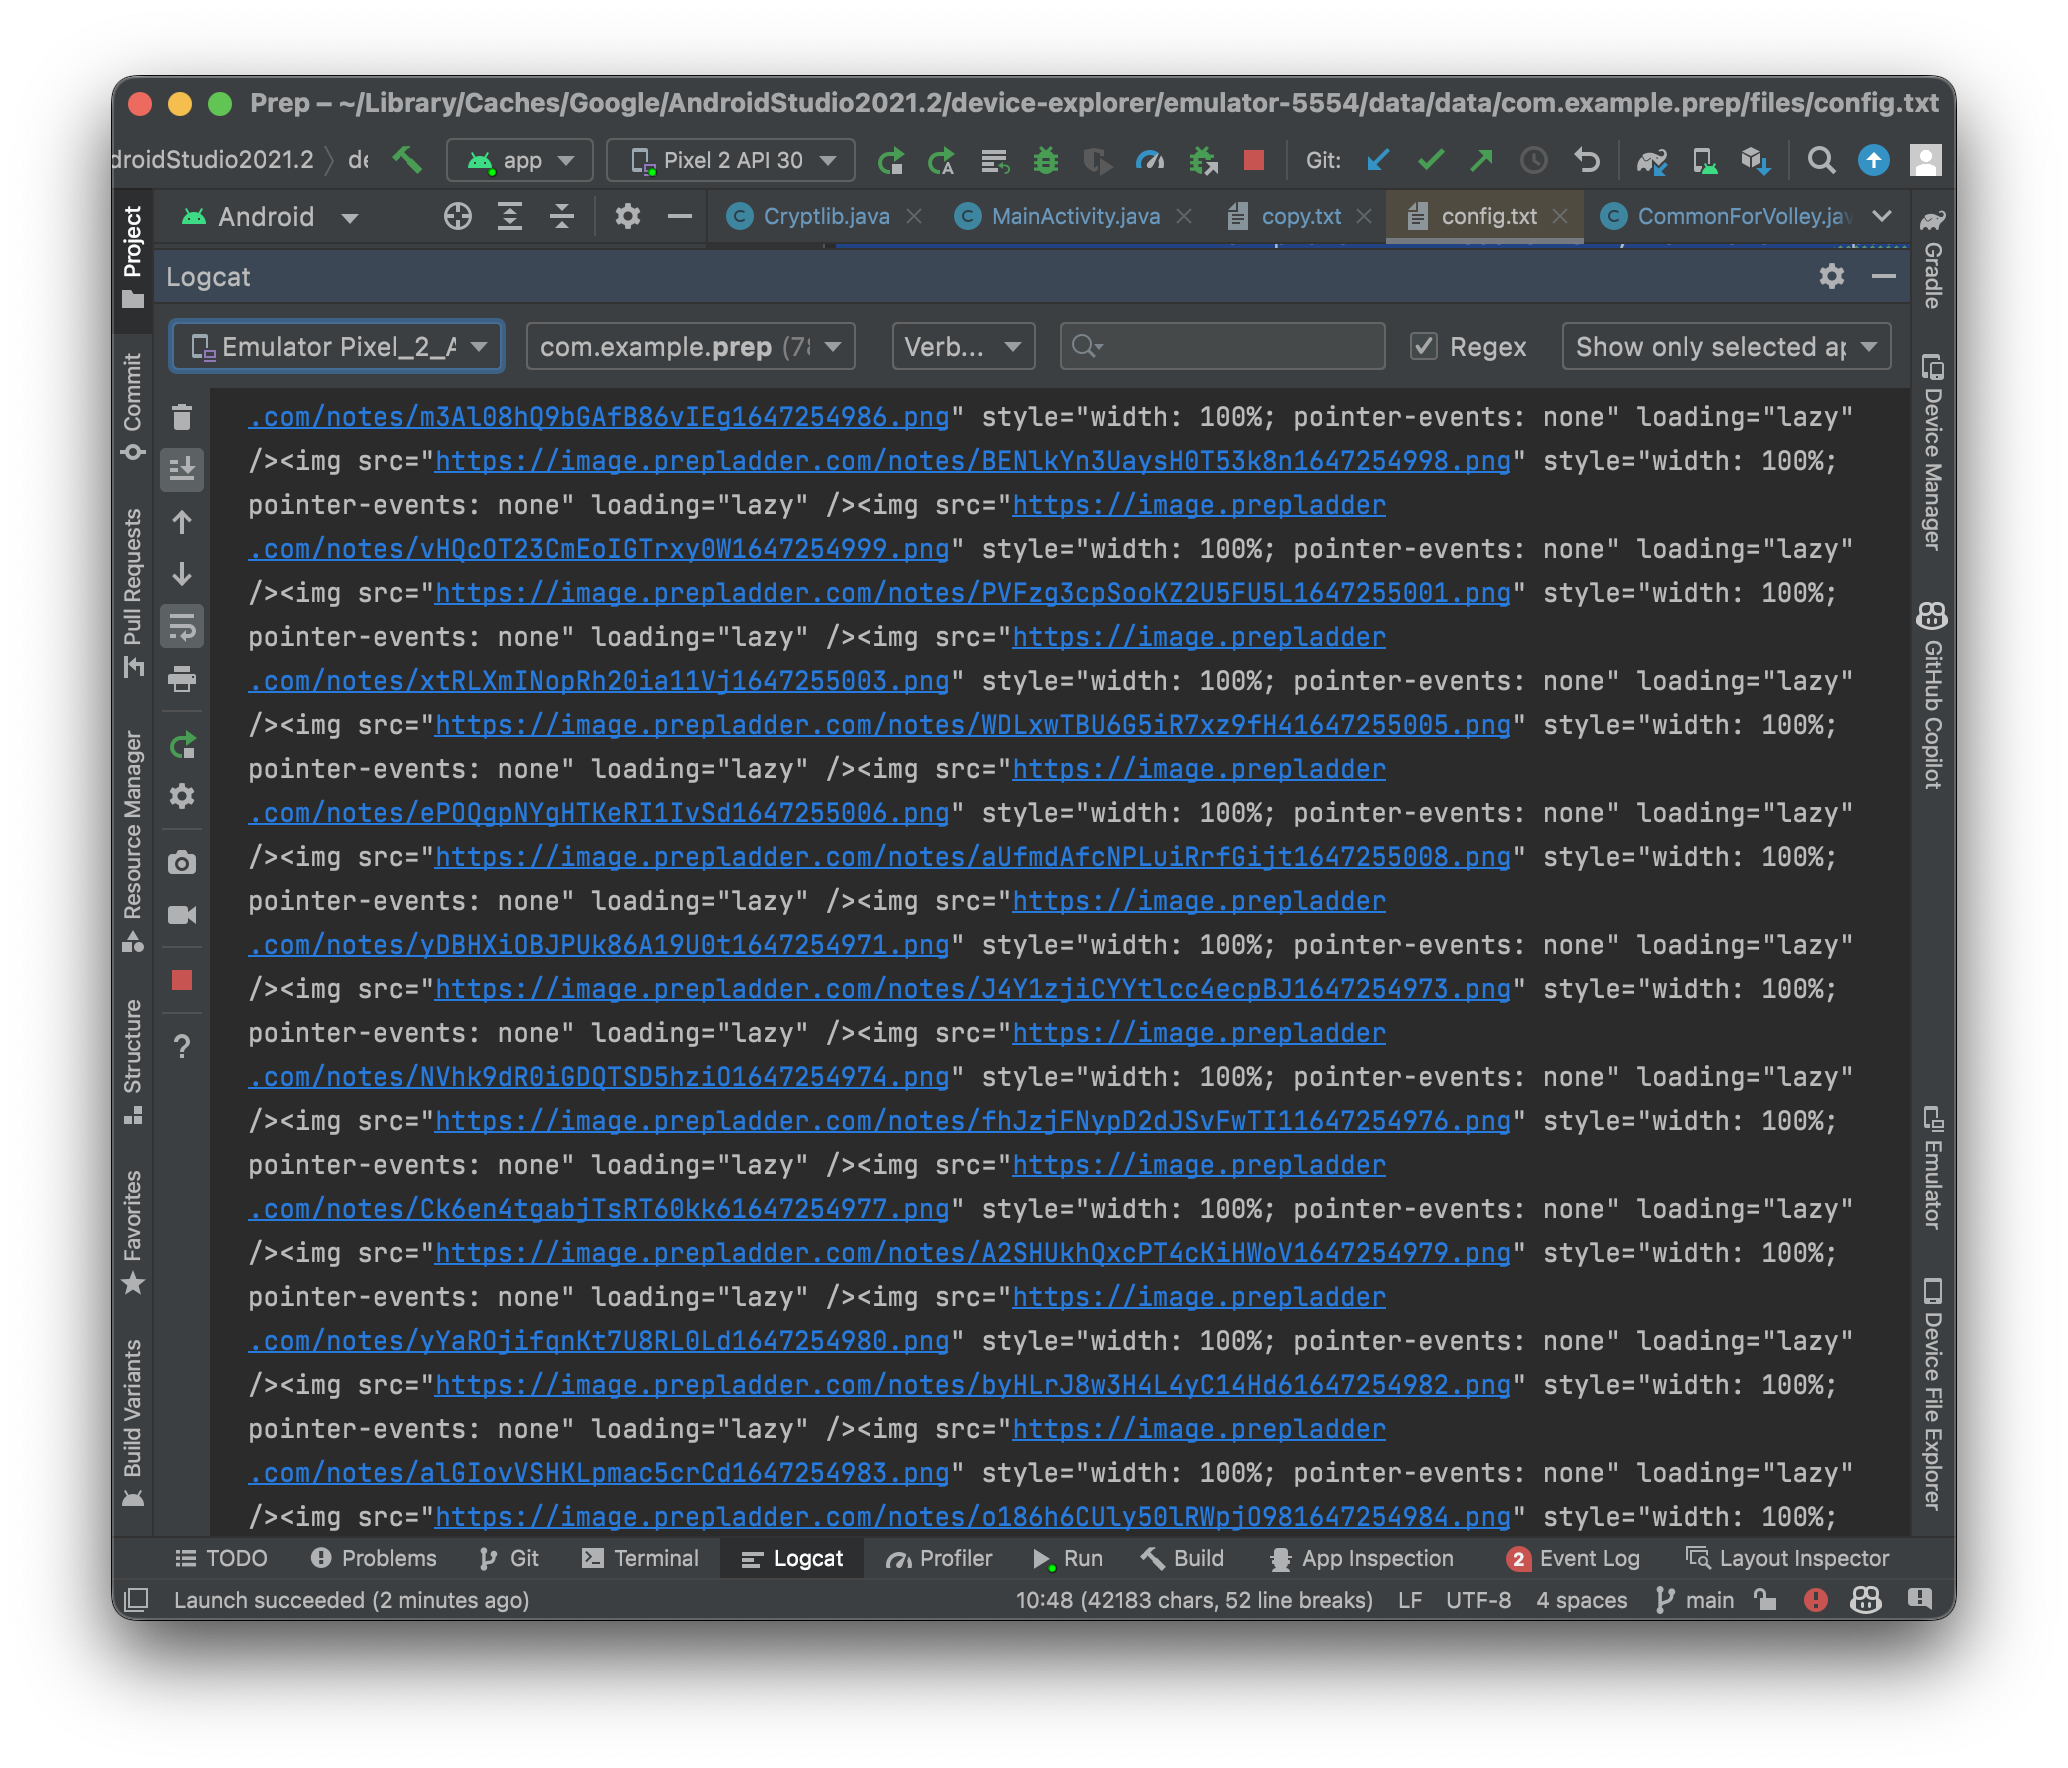
Task: Open link ending PVFzg3cpSooKZ2U5FU5L1647255001.png
Action: coord(973,593)
